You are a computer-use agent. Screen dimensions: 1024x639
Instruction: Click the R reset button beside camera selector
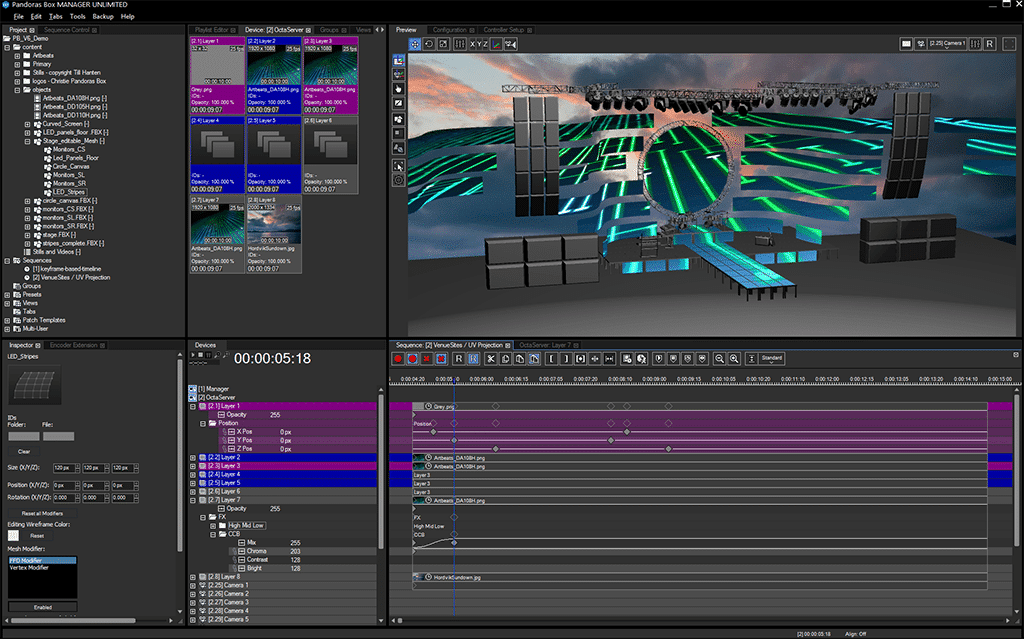(990, 44)
